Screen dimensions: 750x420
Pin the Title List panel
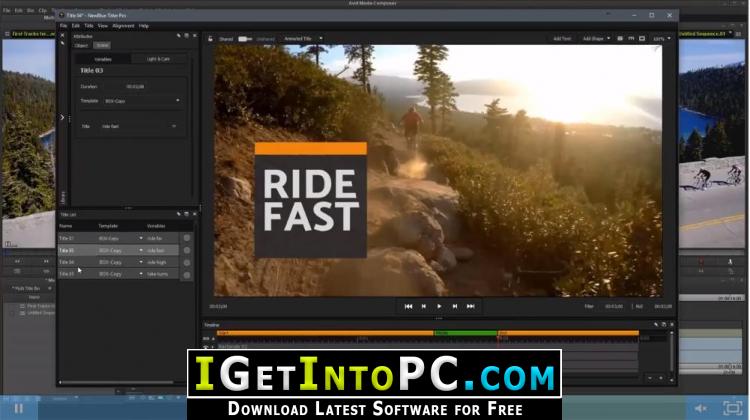click(179, 214)
